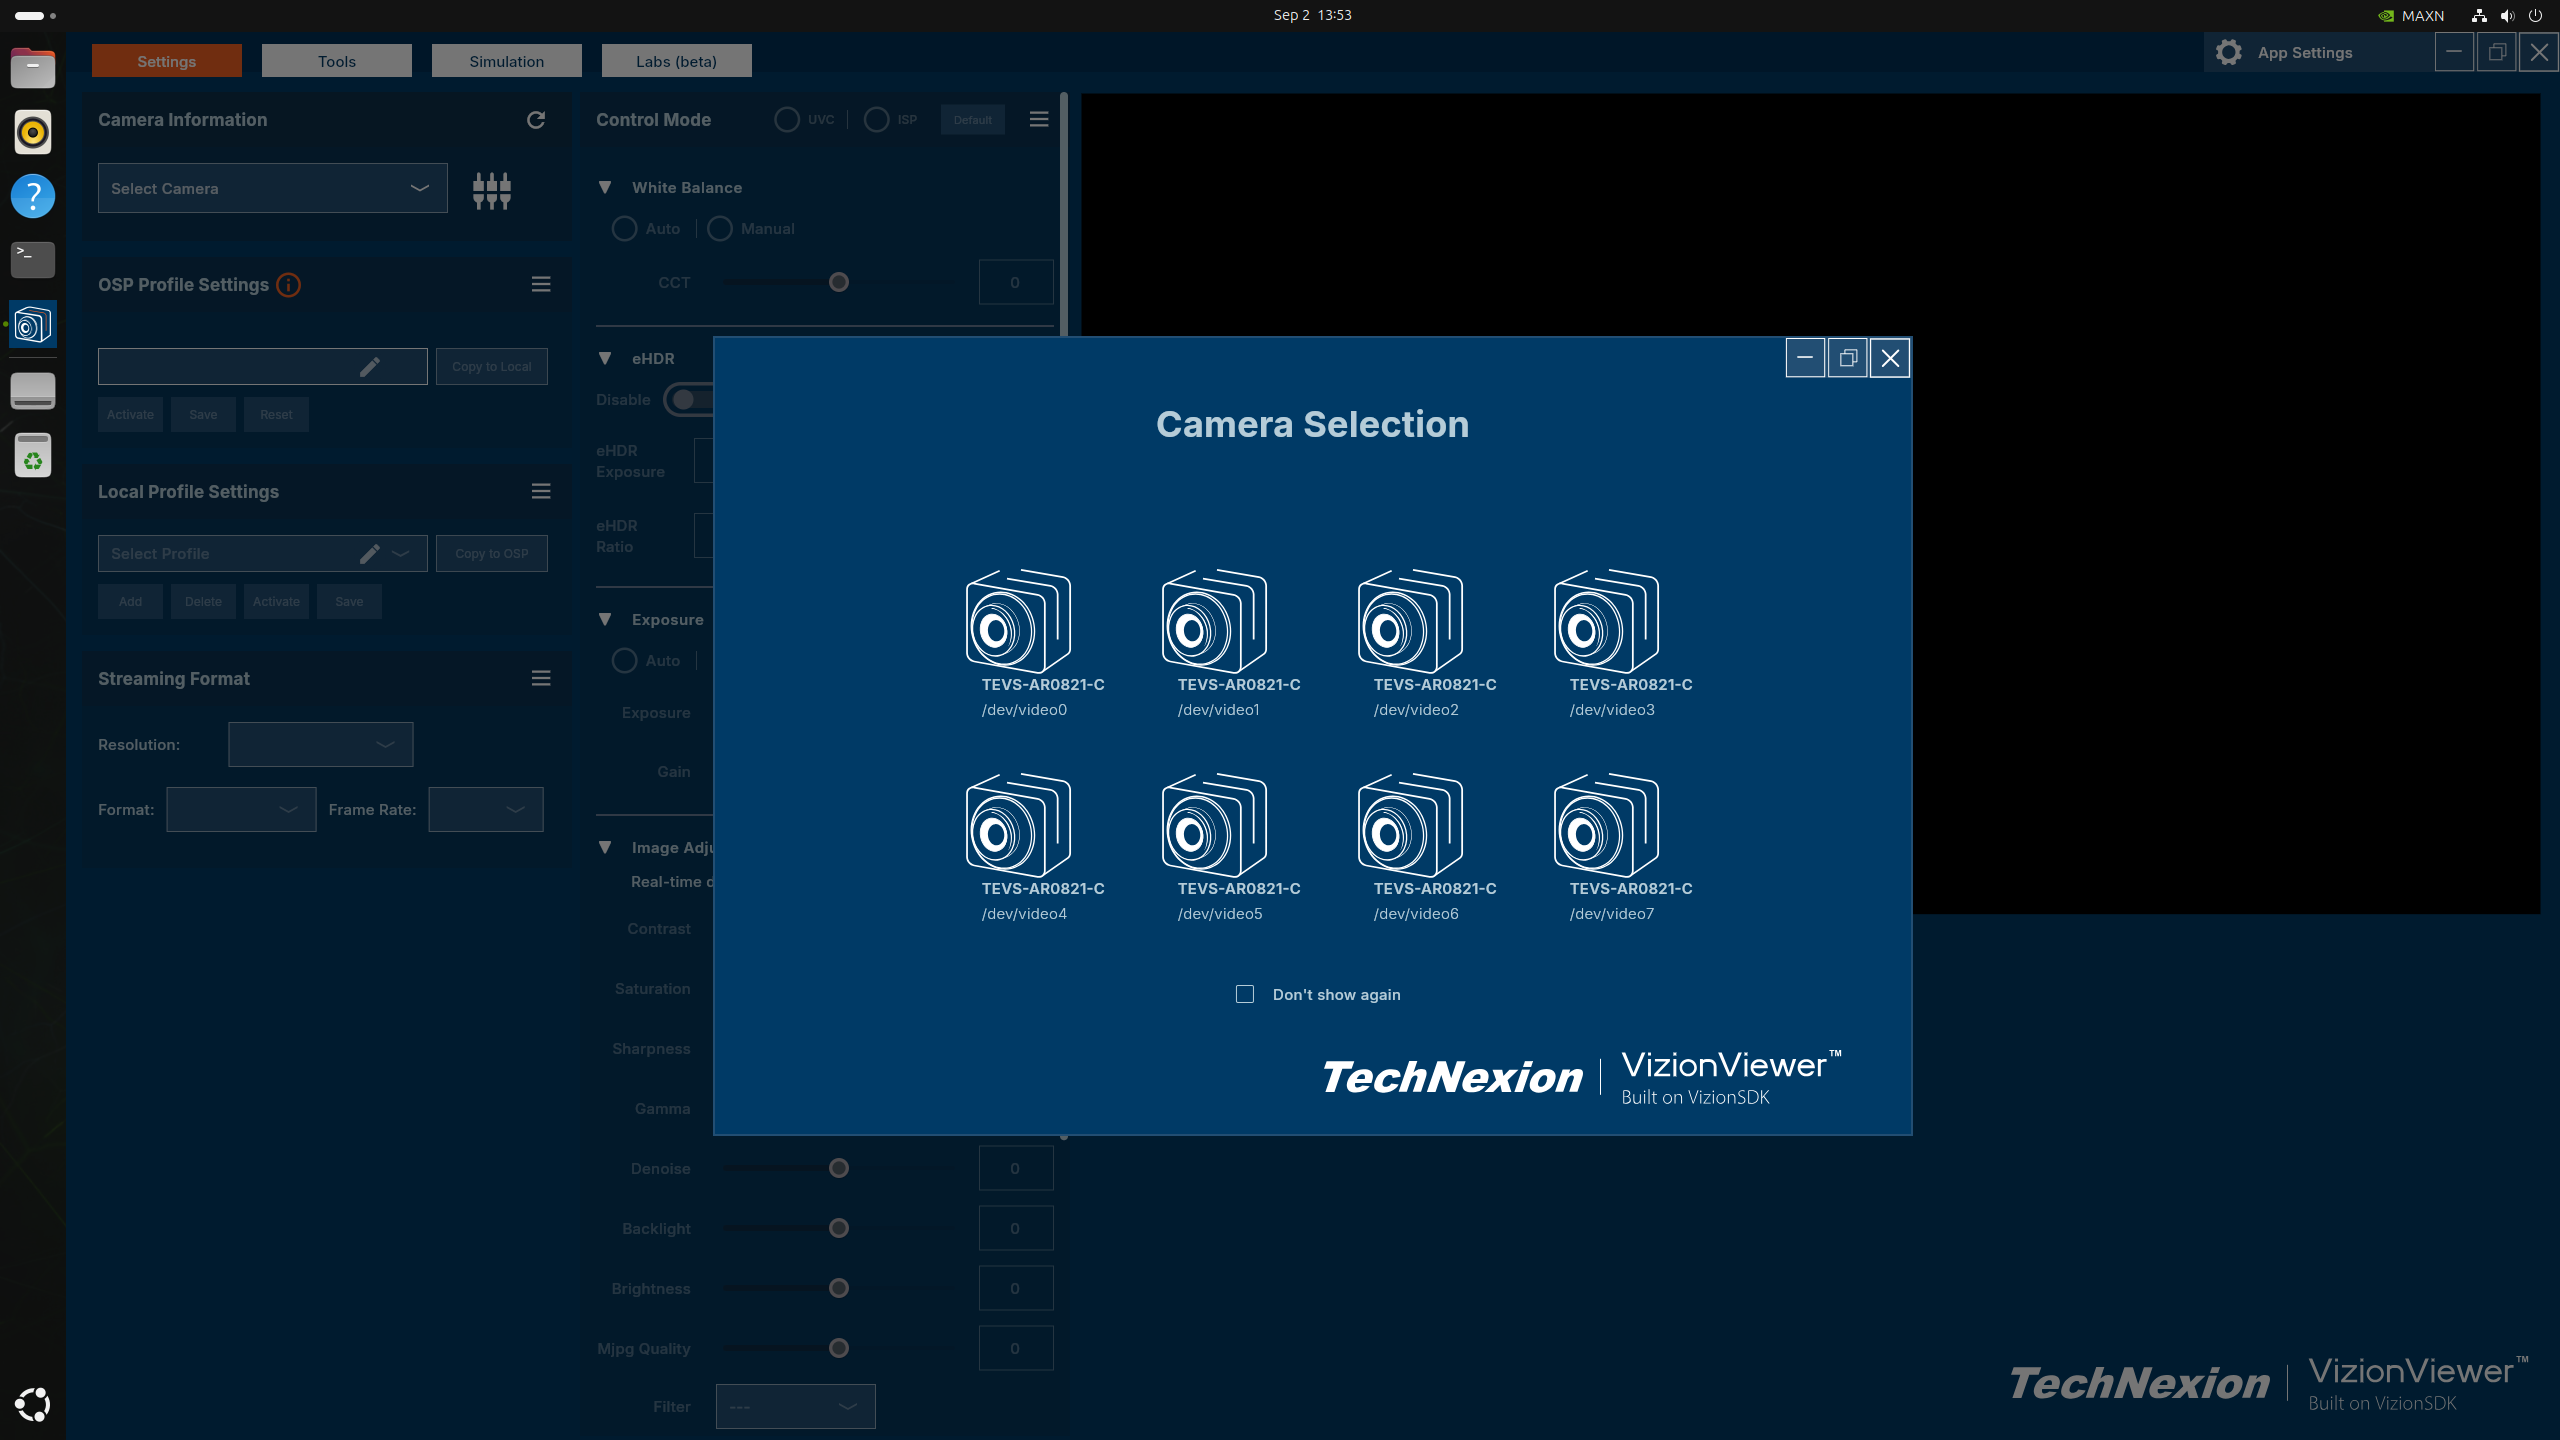This screenshot has height=1440, width=2560.
Task: Open App Settings gear
Action: click(2229, 53)
